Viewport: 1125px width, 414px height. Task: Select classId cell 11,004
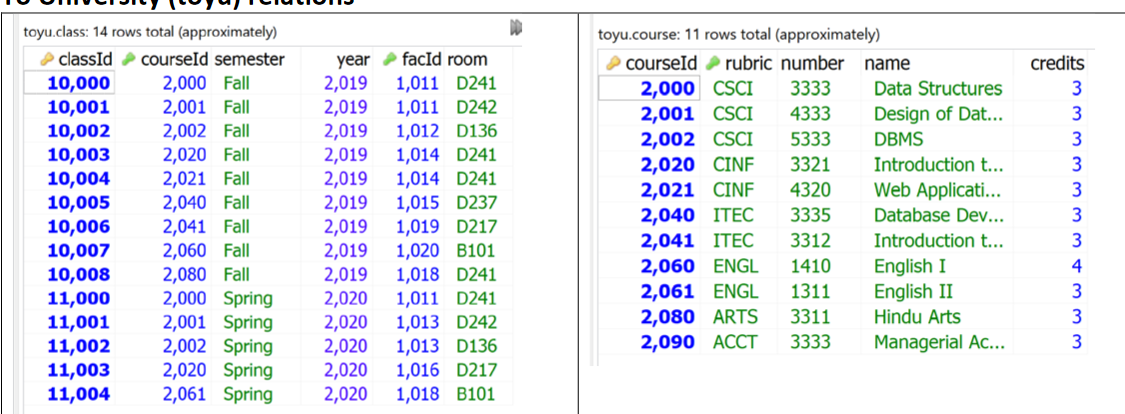[79, 394]
